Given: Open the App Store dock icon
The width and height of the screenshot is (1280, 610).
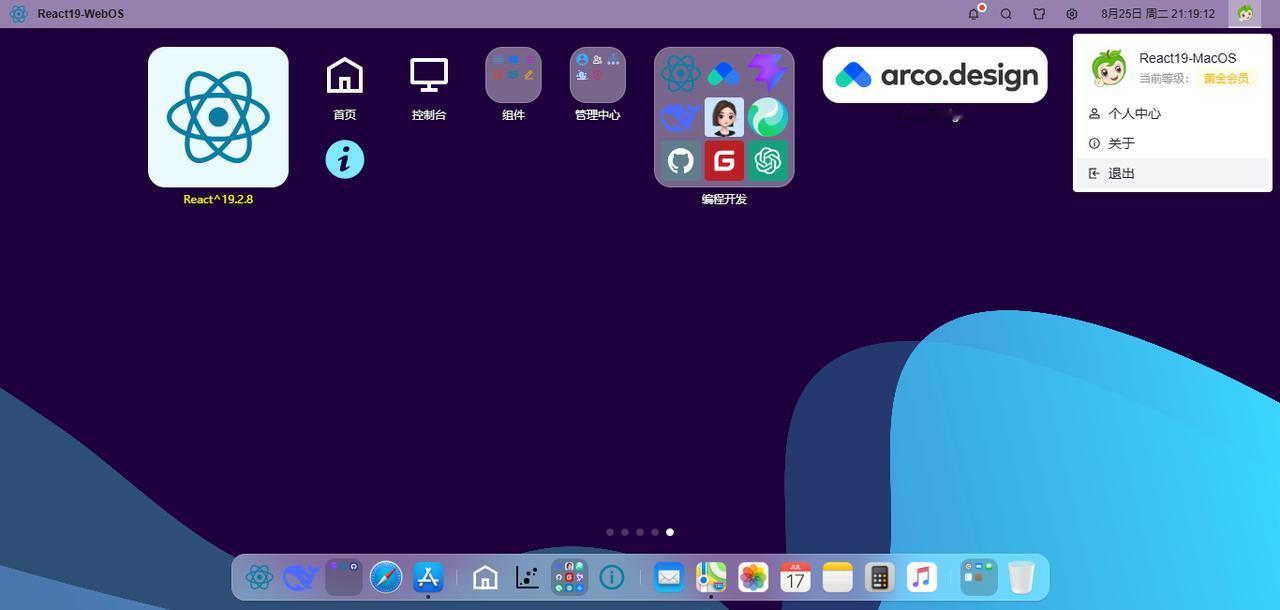Looking at the screenshot, I should [428, 577].
